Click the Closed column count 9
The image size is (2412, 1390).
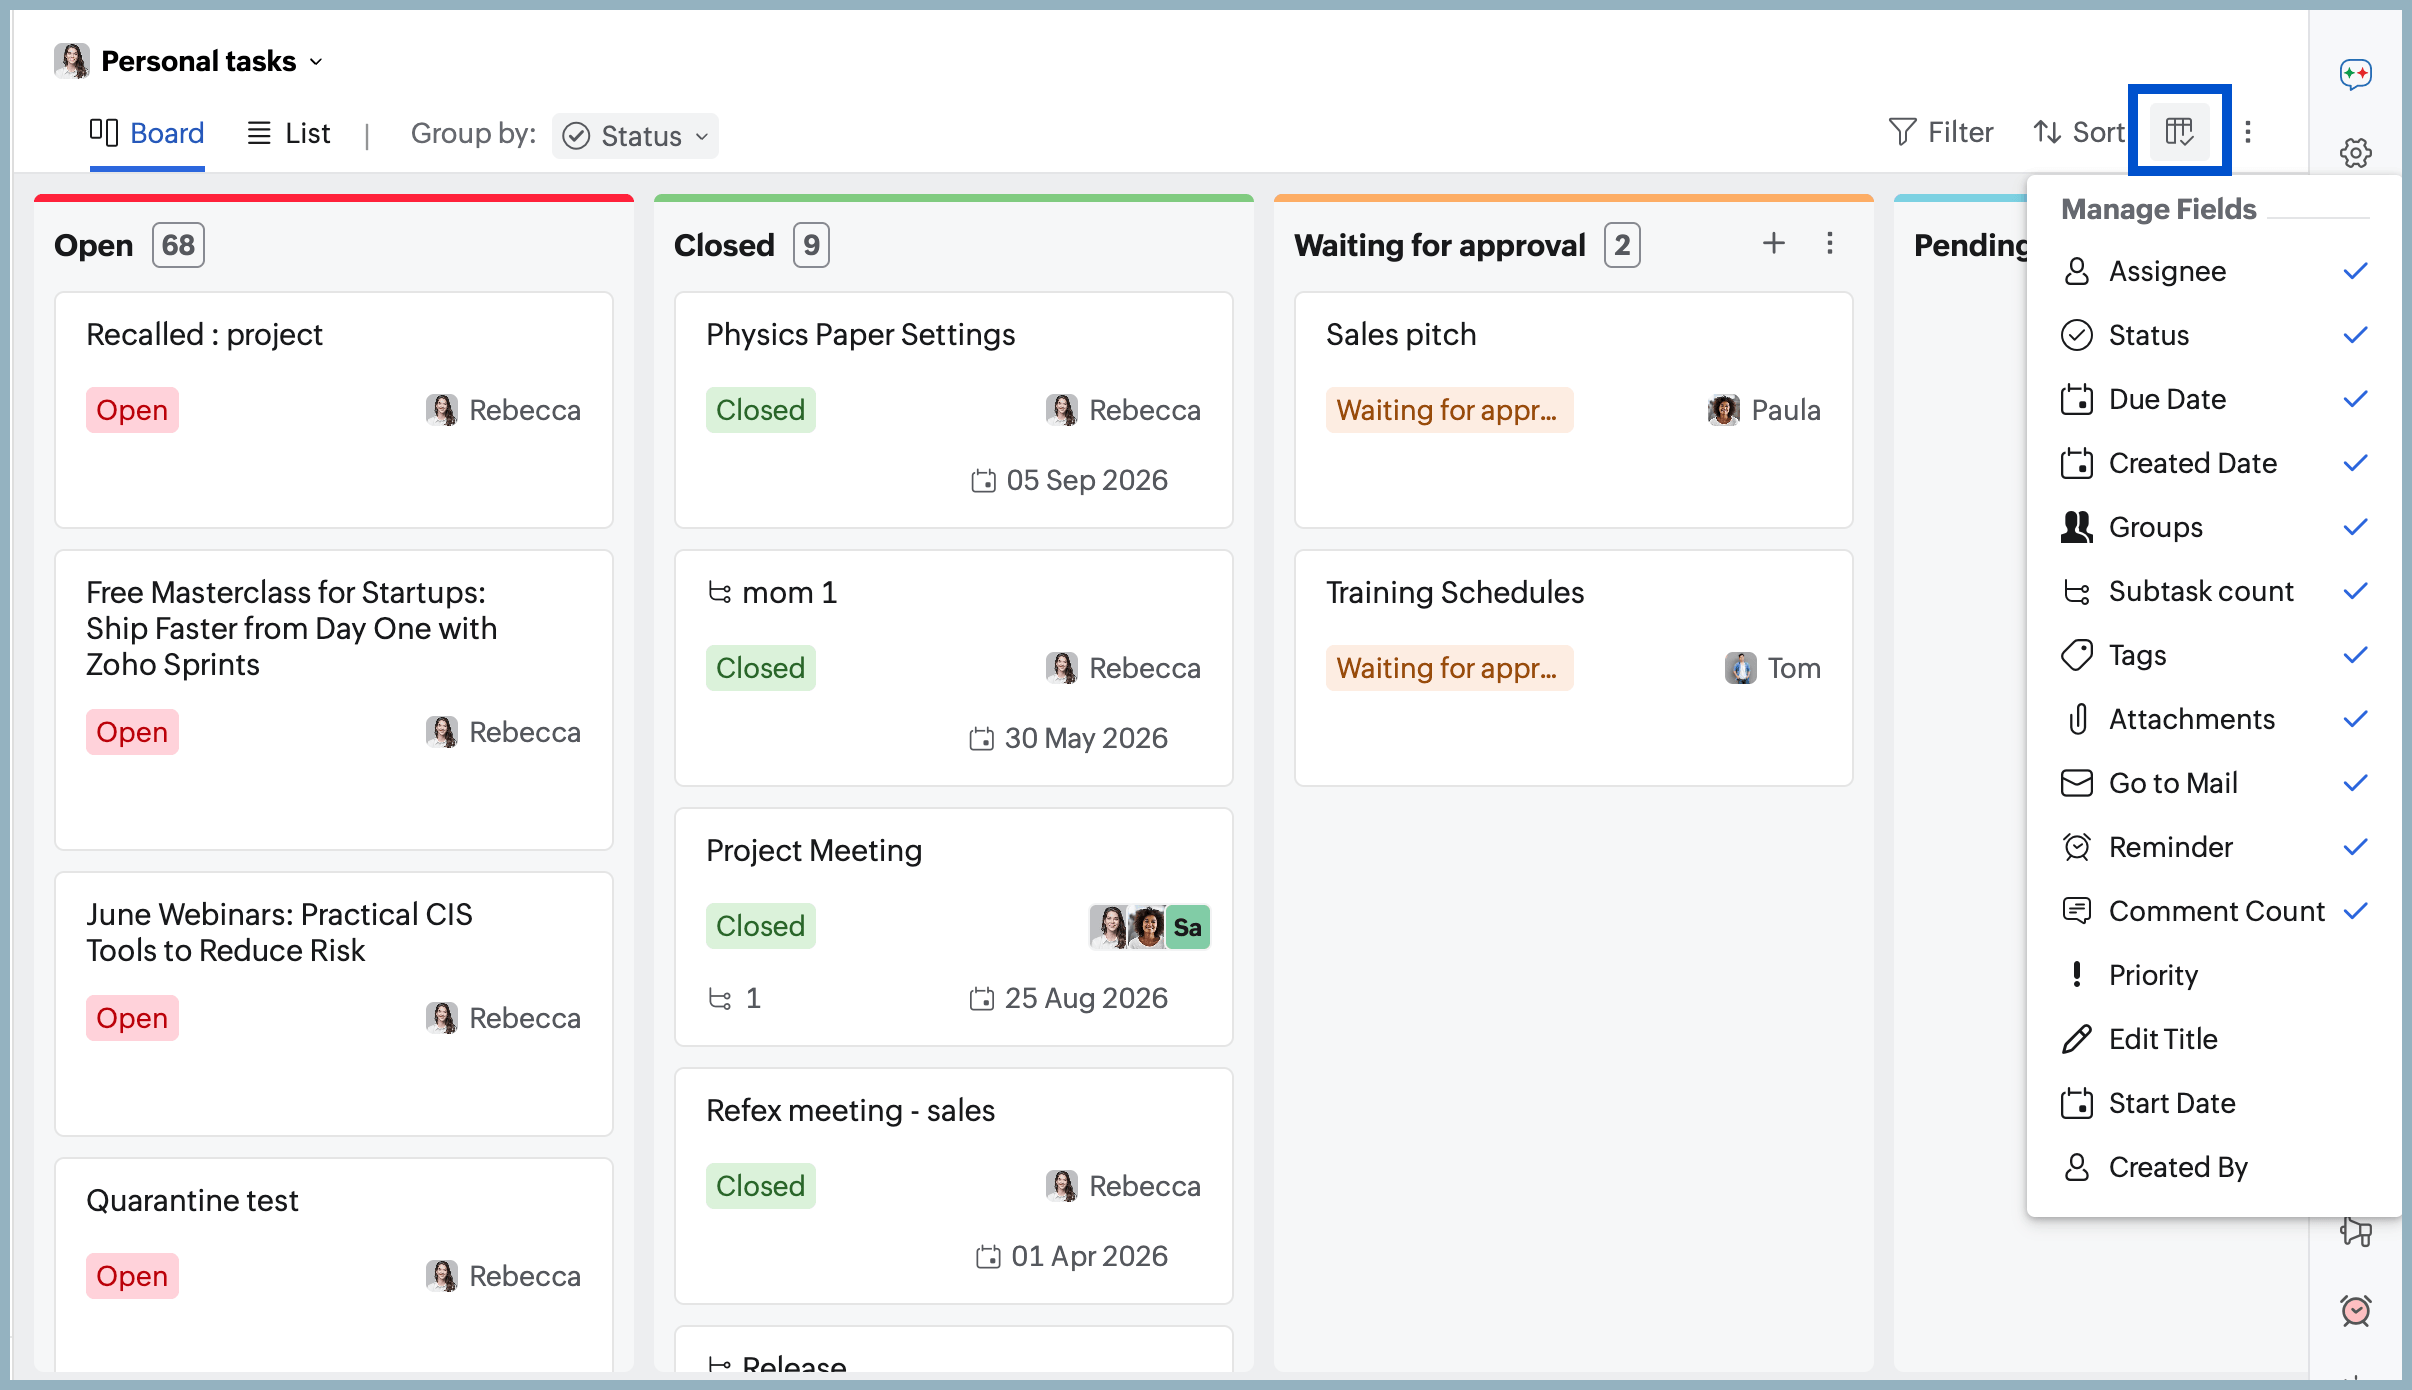coord(811,245)
